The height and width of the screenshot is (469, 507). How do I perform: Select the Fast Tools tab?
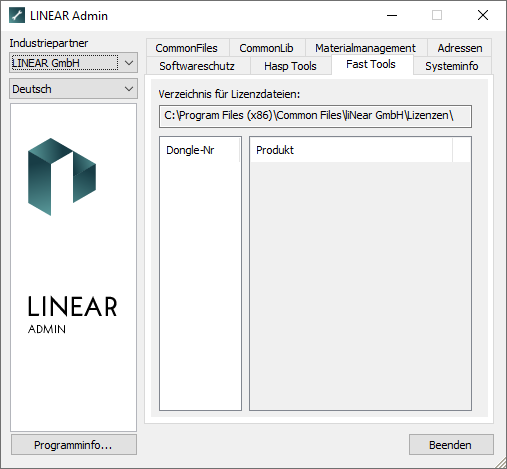point(371,64)
